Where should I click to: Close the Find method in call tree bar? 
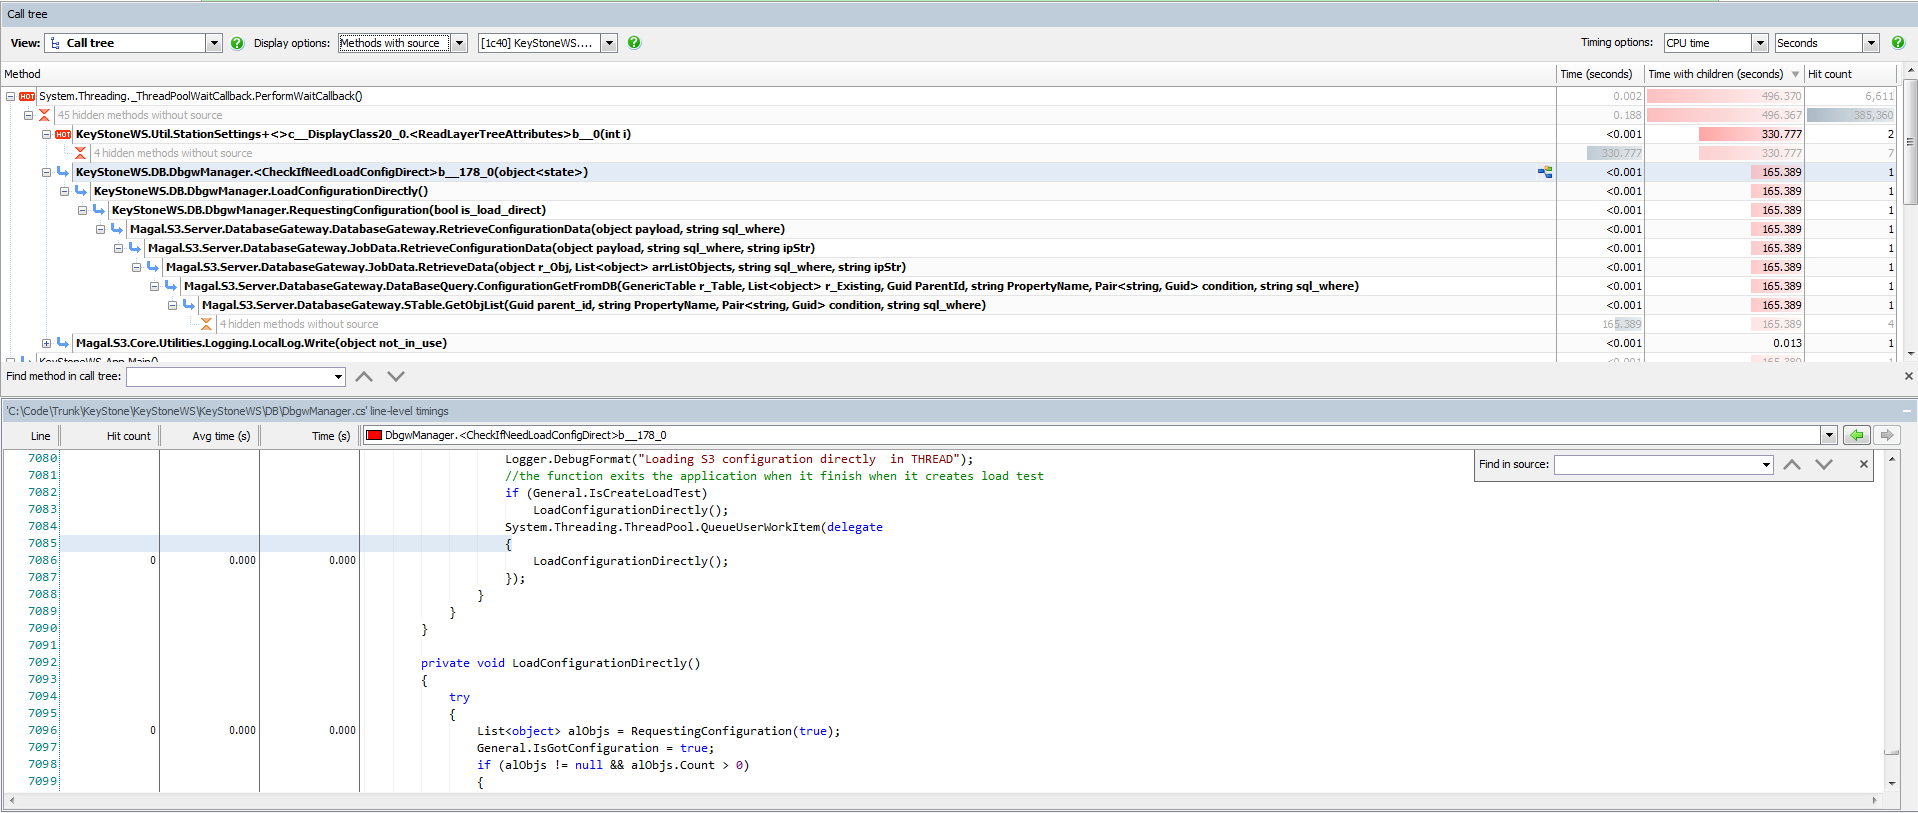coord(1908,376)
